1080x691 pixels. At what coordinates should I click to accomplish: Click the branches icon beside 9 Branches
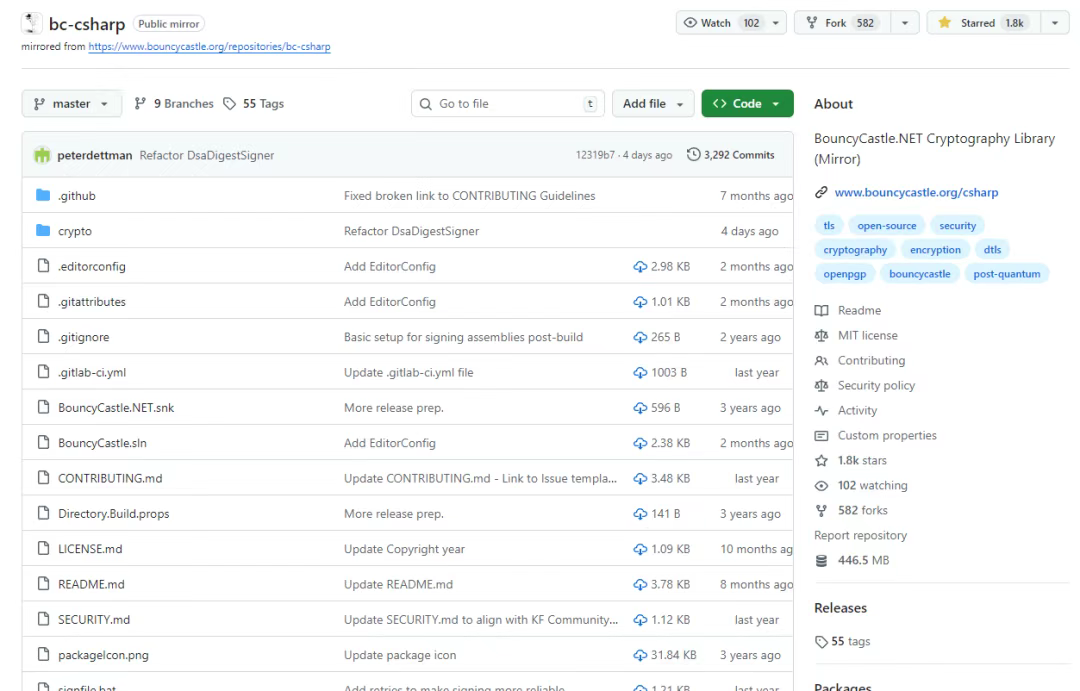(x=140, y=103)
